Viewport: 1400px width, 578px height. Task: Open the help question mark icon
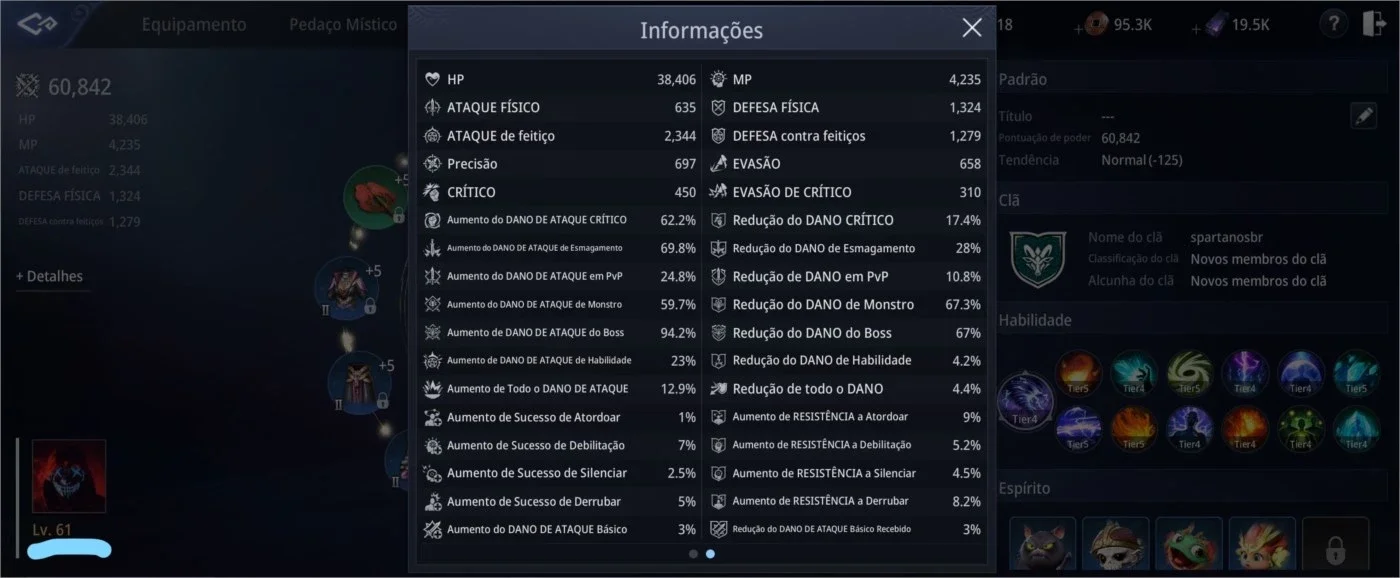coord(1332,24)
